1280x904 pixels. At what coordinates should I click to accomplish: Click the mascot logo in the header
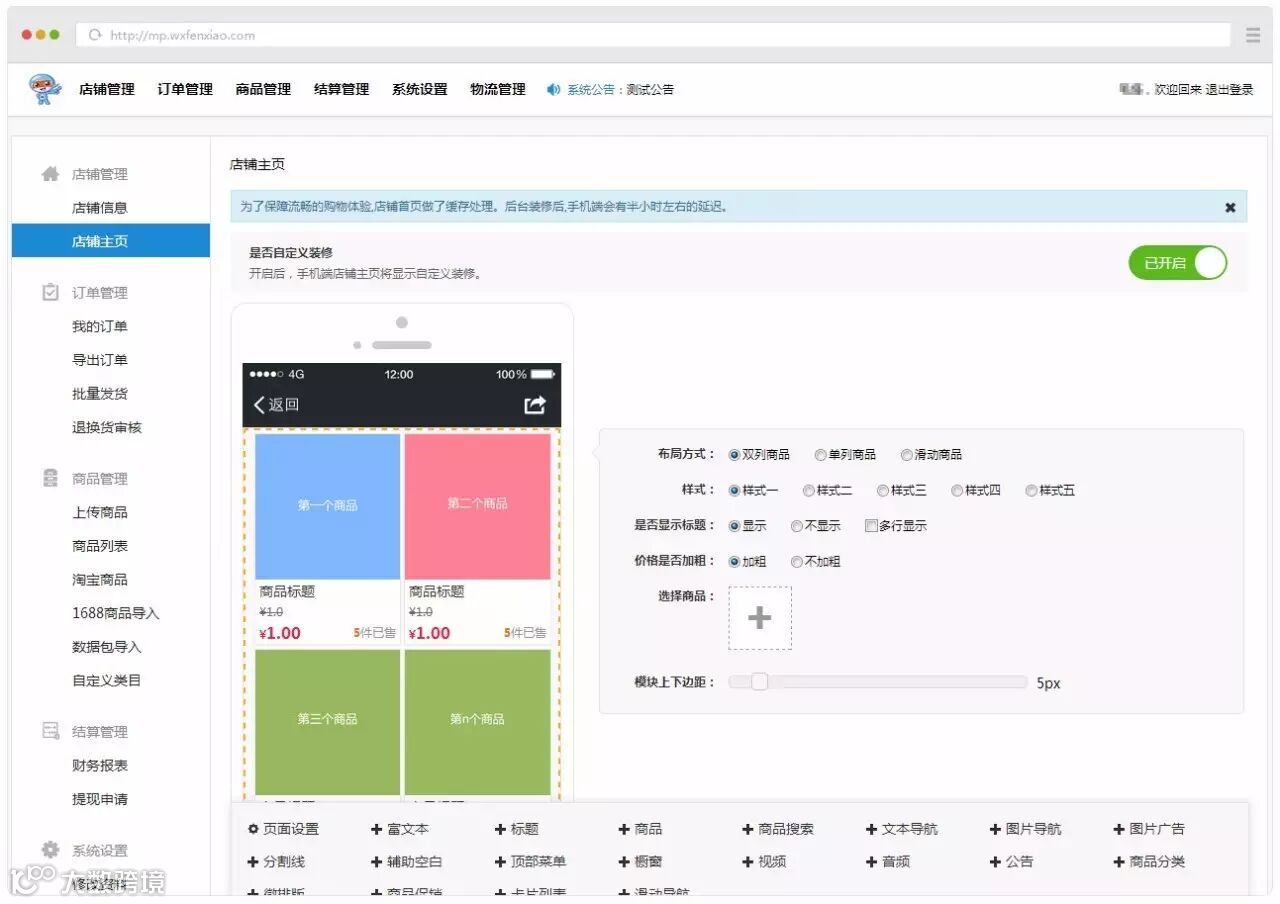pos(45,89)
